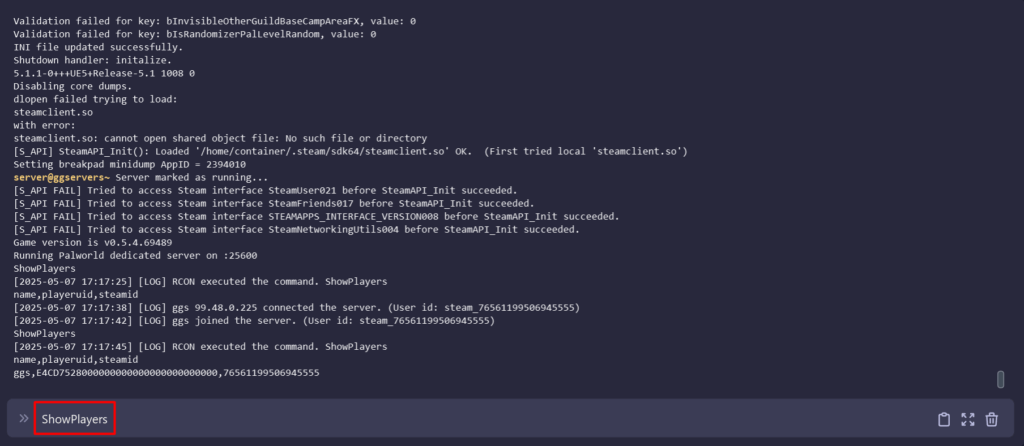Viewport: 1024px width, 446px height.
Task: Click the clipboard copy icon
Action: 943,419
